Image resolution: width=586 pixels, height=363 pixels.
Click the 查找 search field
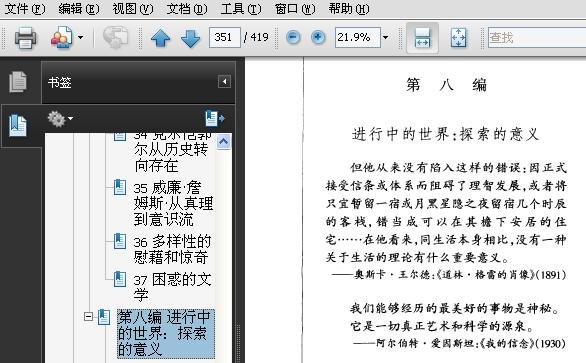pyautogui.click(x=537, y=37)
